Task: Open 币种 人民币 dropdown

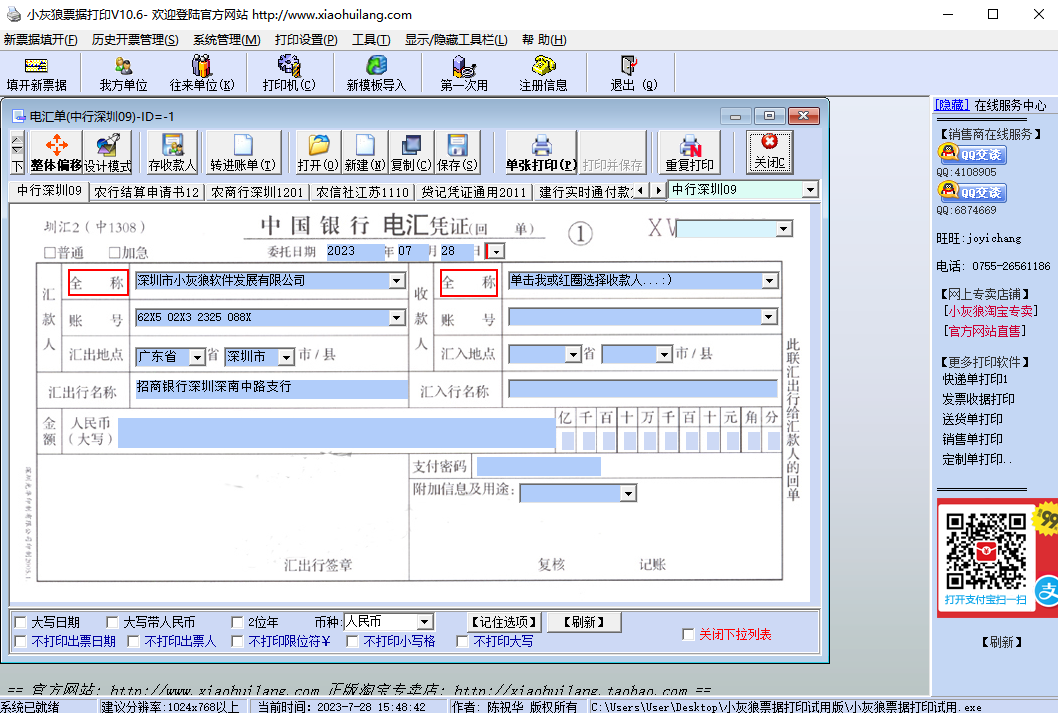Action: [424, 622]
